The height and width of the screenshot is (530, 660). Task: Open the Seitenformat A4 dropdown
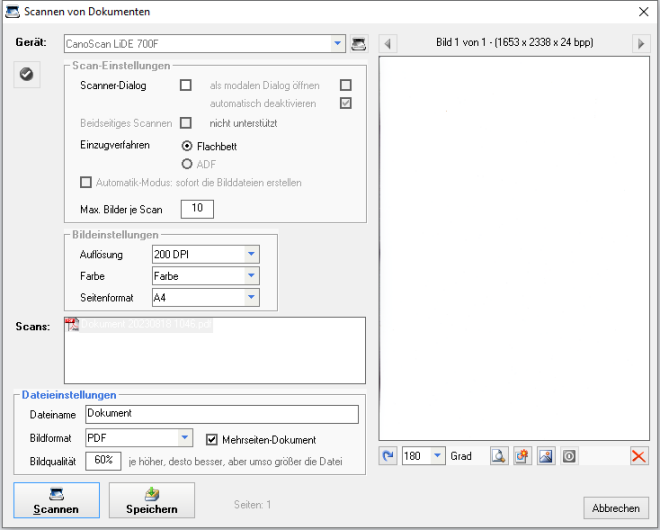tap(251, 297)
